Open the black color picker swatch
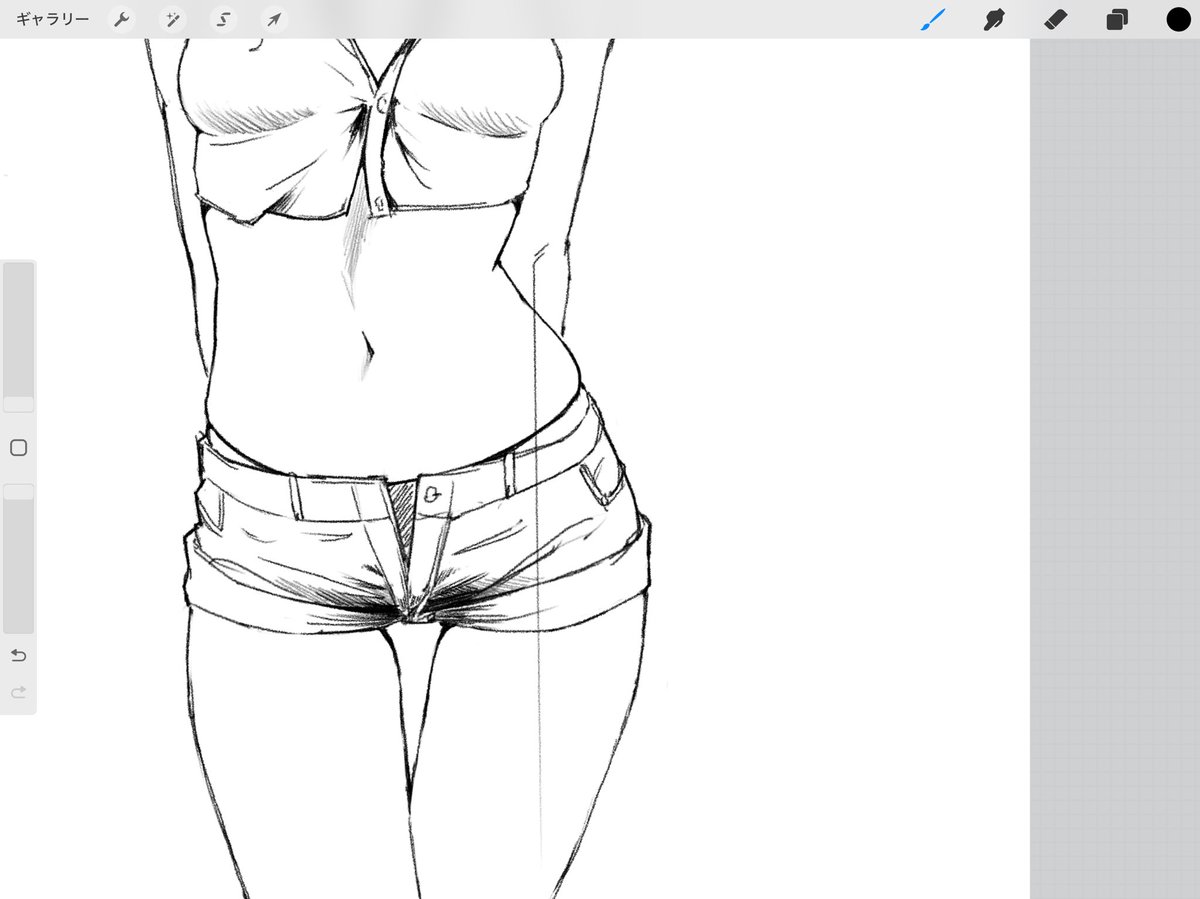 [1178, 19]
